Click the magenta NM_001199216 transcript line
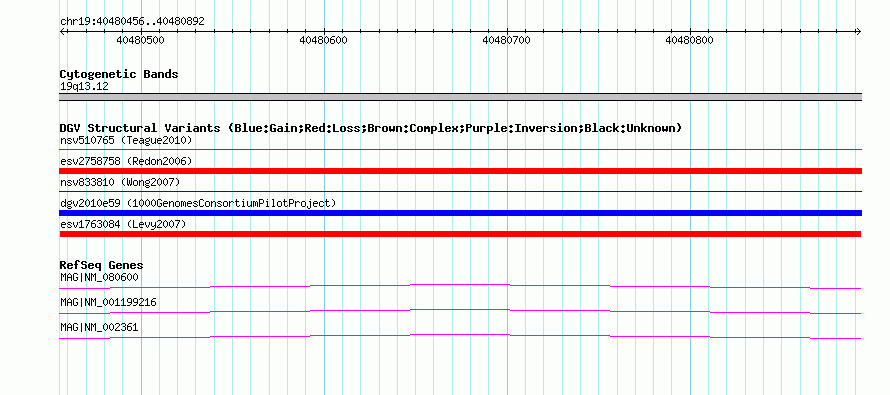Viewport: 890px width, 395px height. click(460, 312)
